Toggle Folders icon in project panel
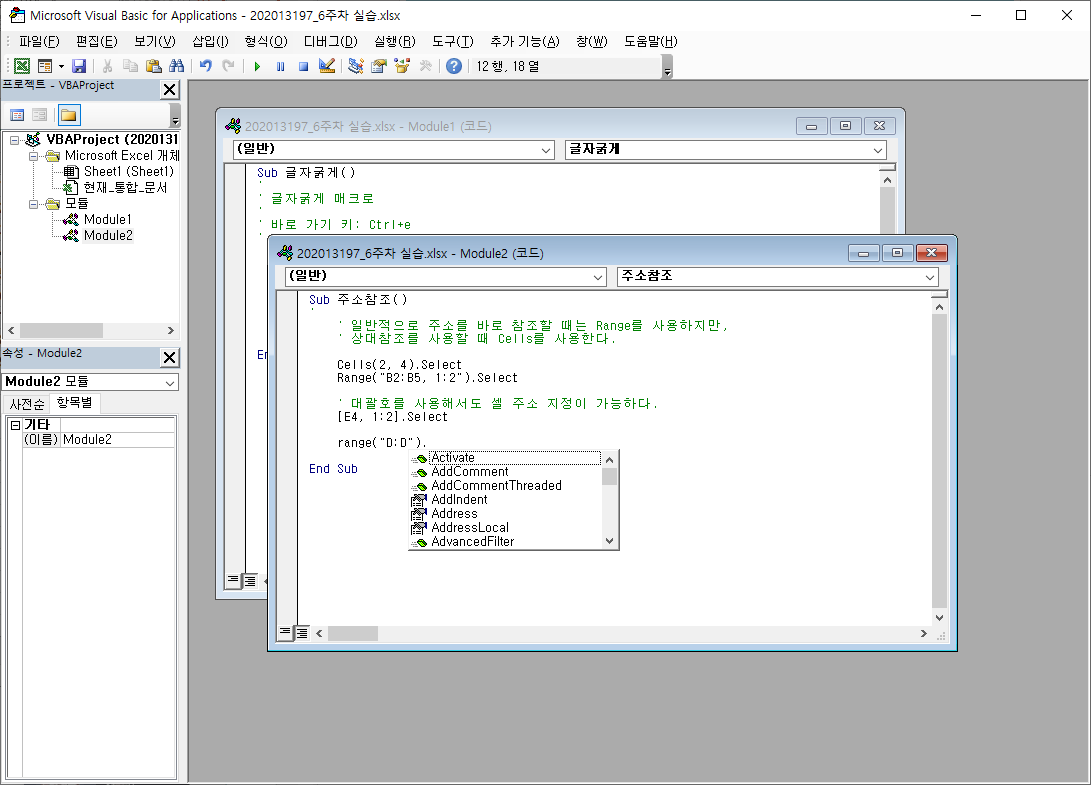The width and height of the screenshot is (1091, 785). point(69,115)
